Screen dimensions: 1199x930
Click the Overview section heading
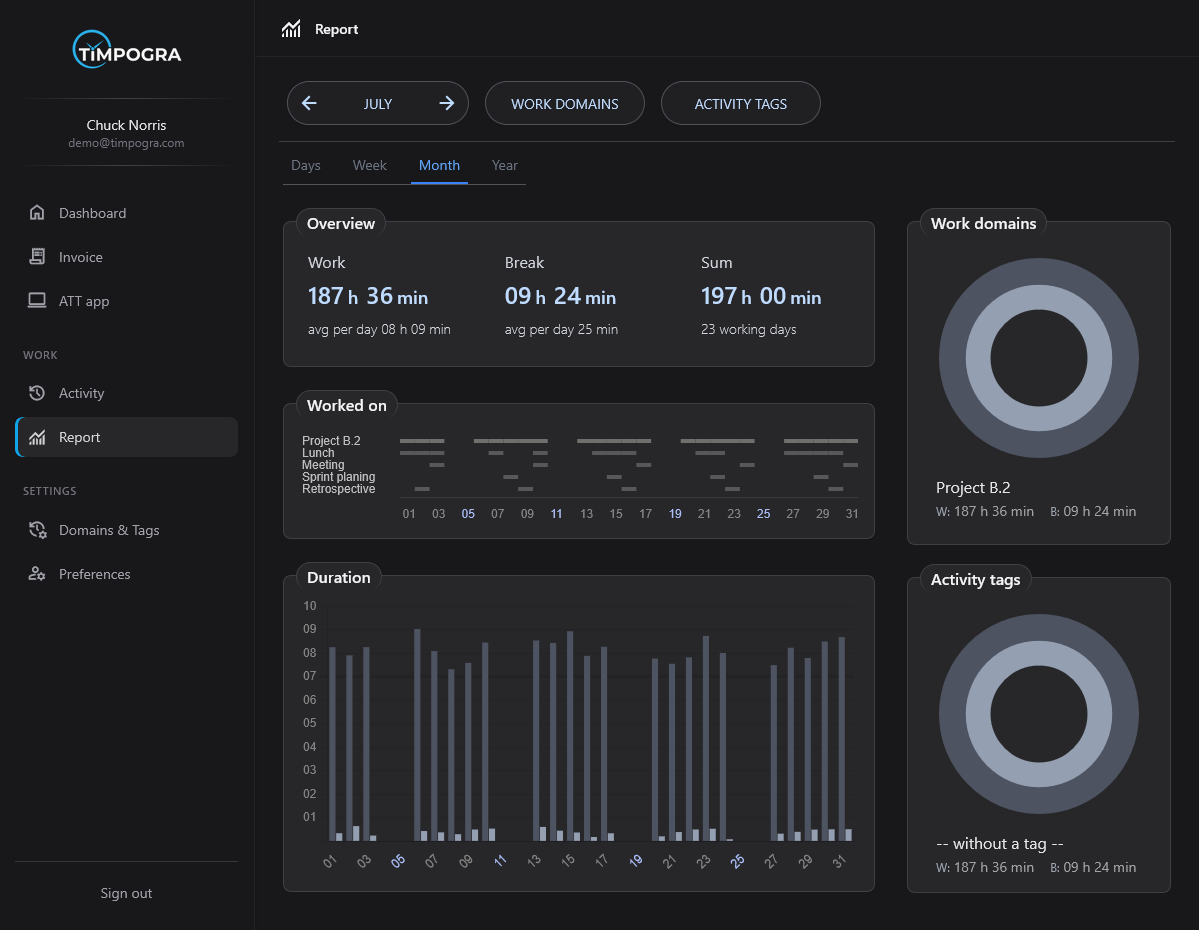tap(340, 223)
